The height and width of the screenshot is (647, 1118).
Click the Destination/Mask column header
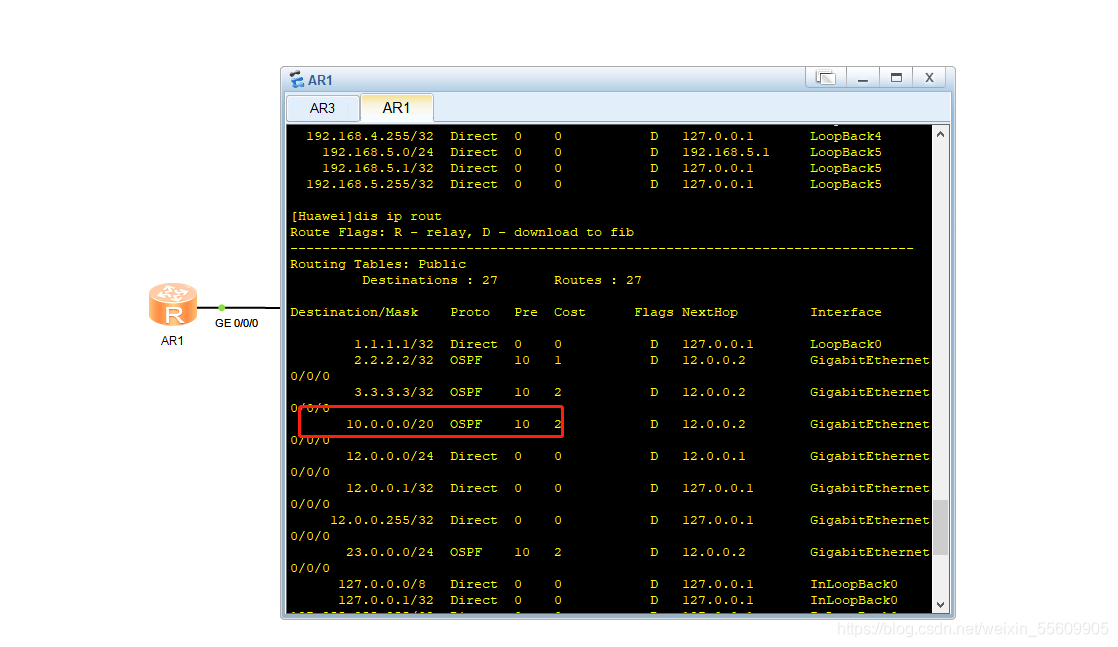[354, 312]
